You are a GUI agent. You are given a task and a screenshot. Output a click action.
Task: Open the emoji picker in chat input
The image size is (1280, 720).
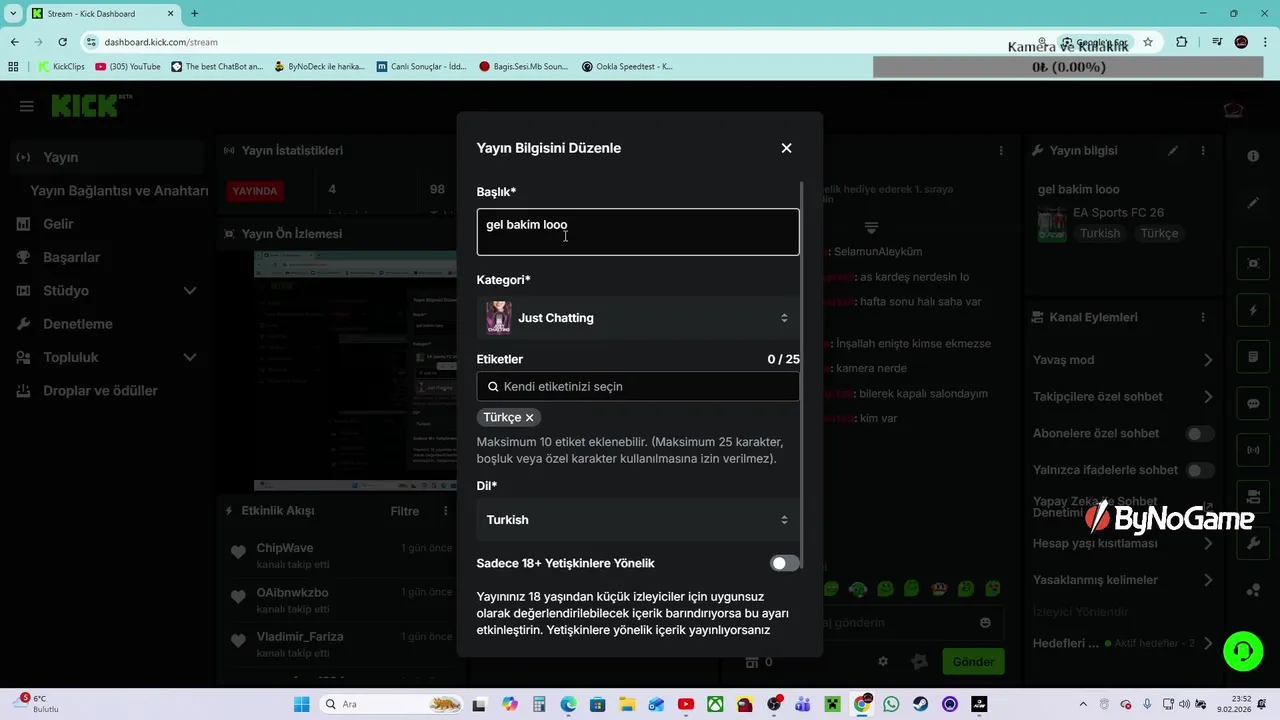pyautogui.click(x=985, y=623)
